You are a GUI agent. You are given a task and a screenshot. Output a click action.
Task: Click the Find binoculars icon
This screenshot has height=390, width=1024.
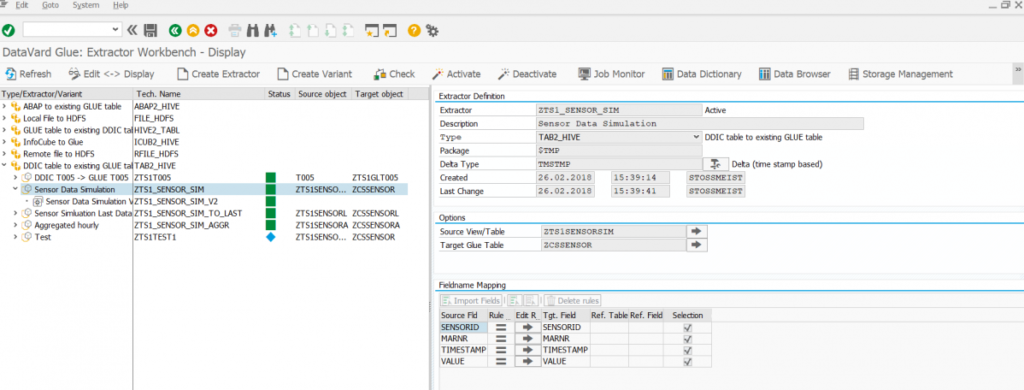click(253, 30)
